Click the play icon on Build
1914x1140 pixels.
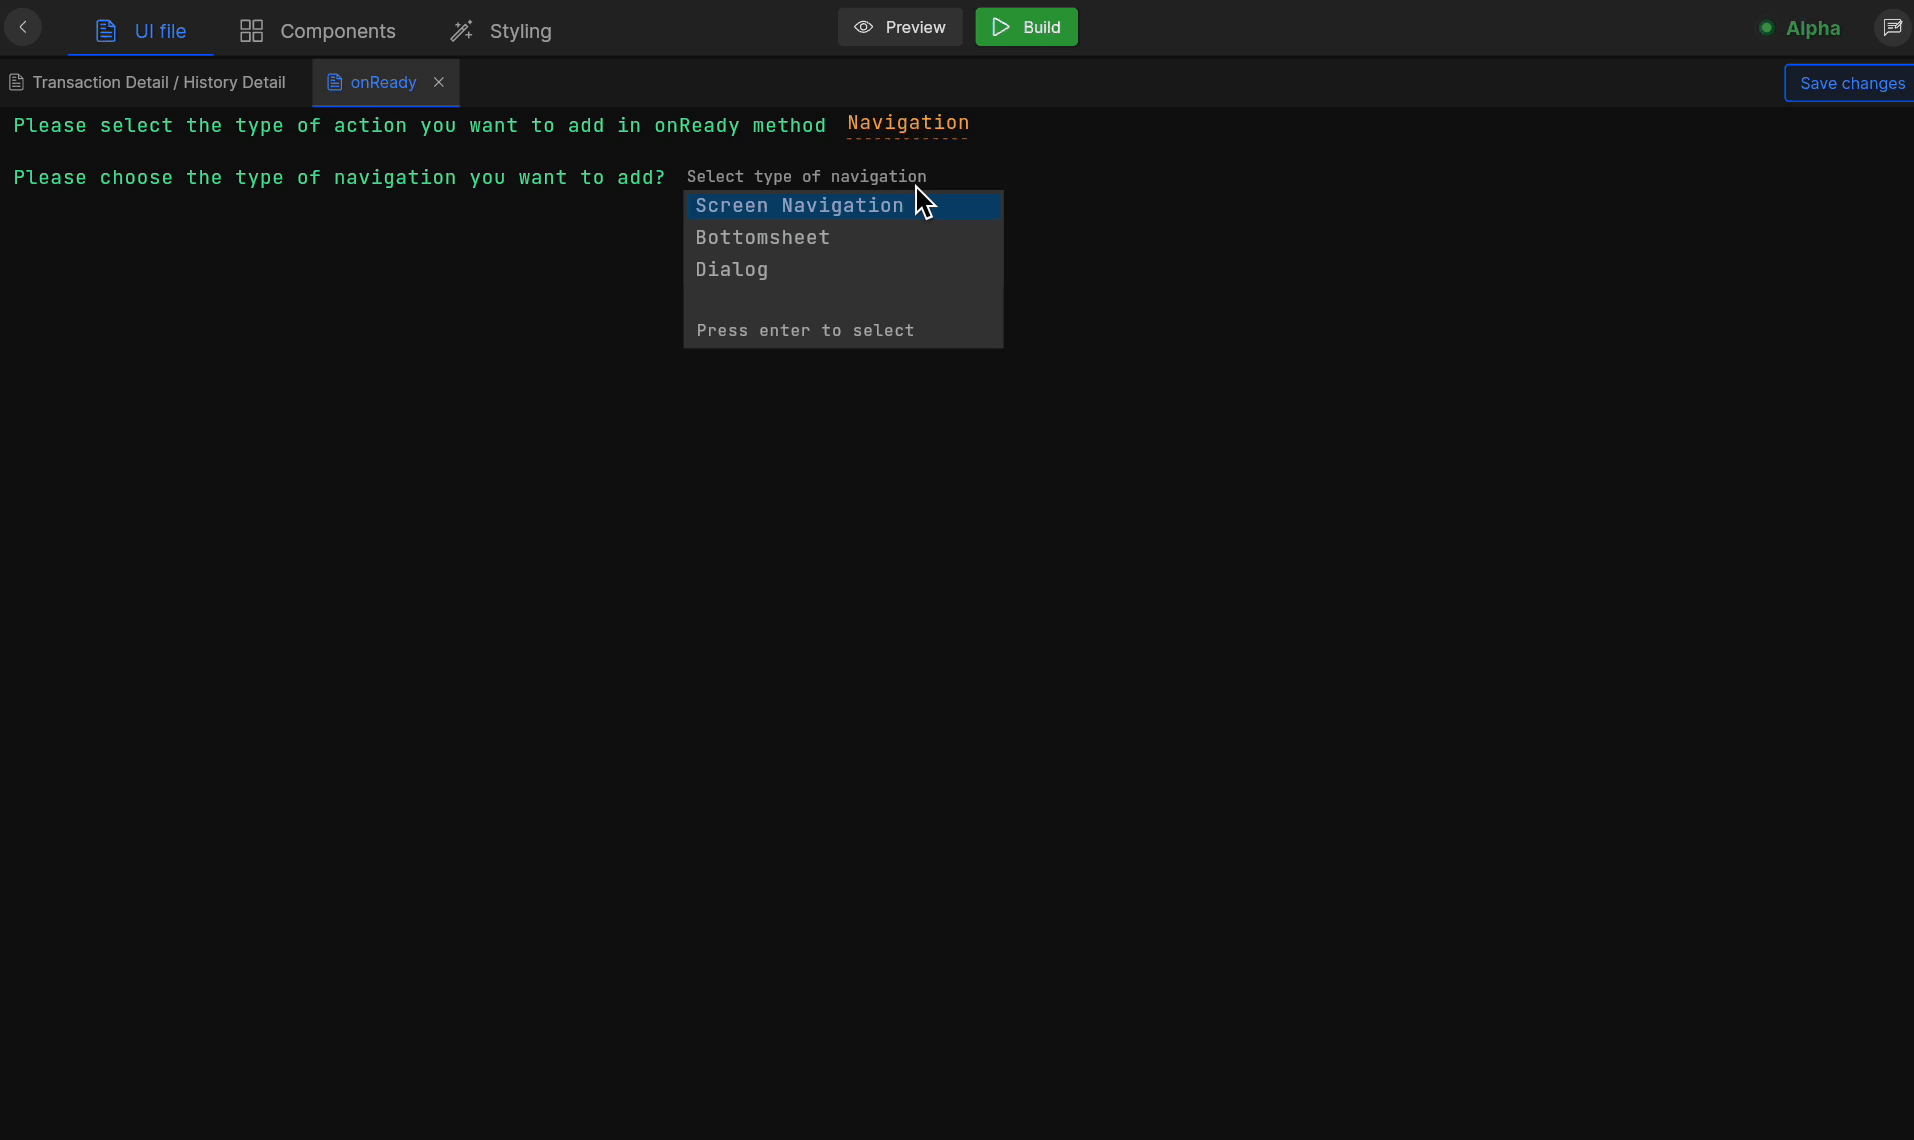[1000, 27]
